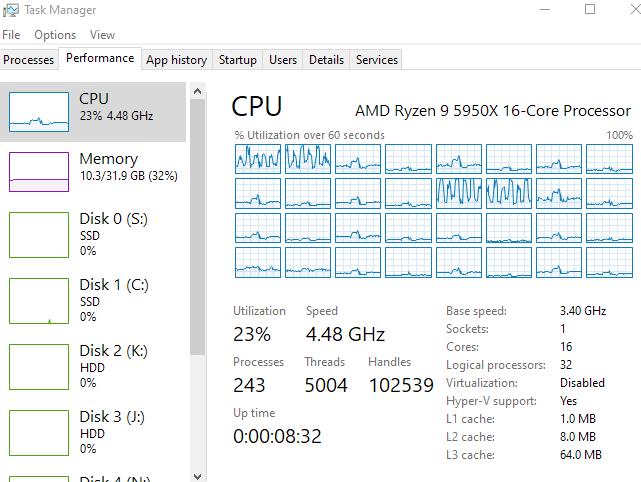
Task: Open the File menu
Action: coord(11,35)
